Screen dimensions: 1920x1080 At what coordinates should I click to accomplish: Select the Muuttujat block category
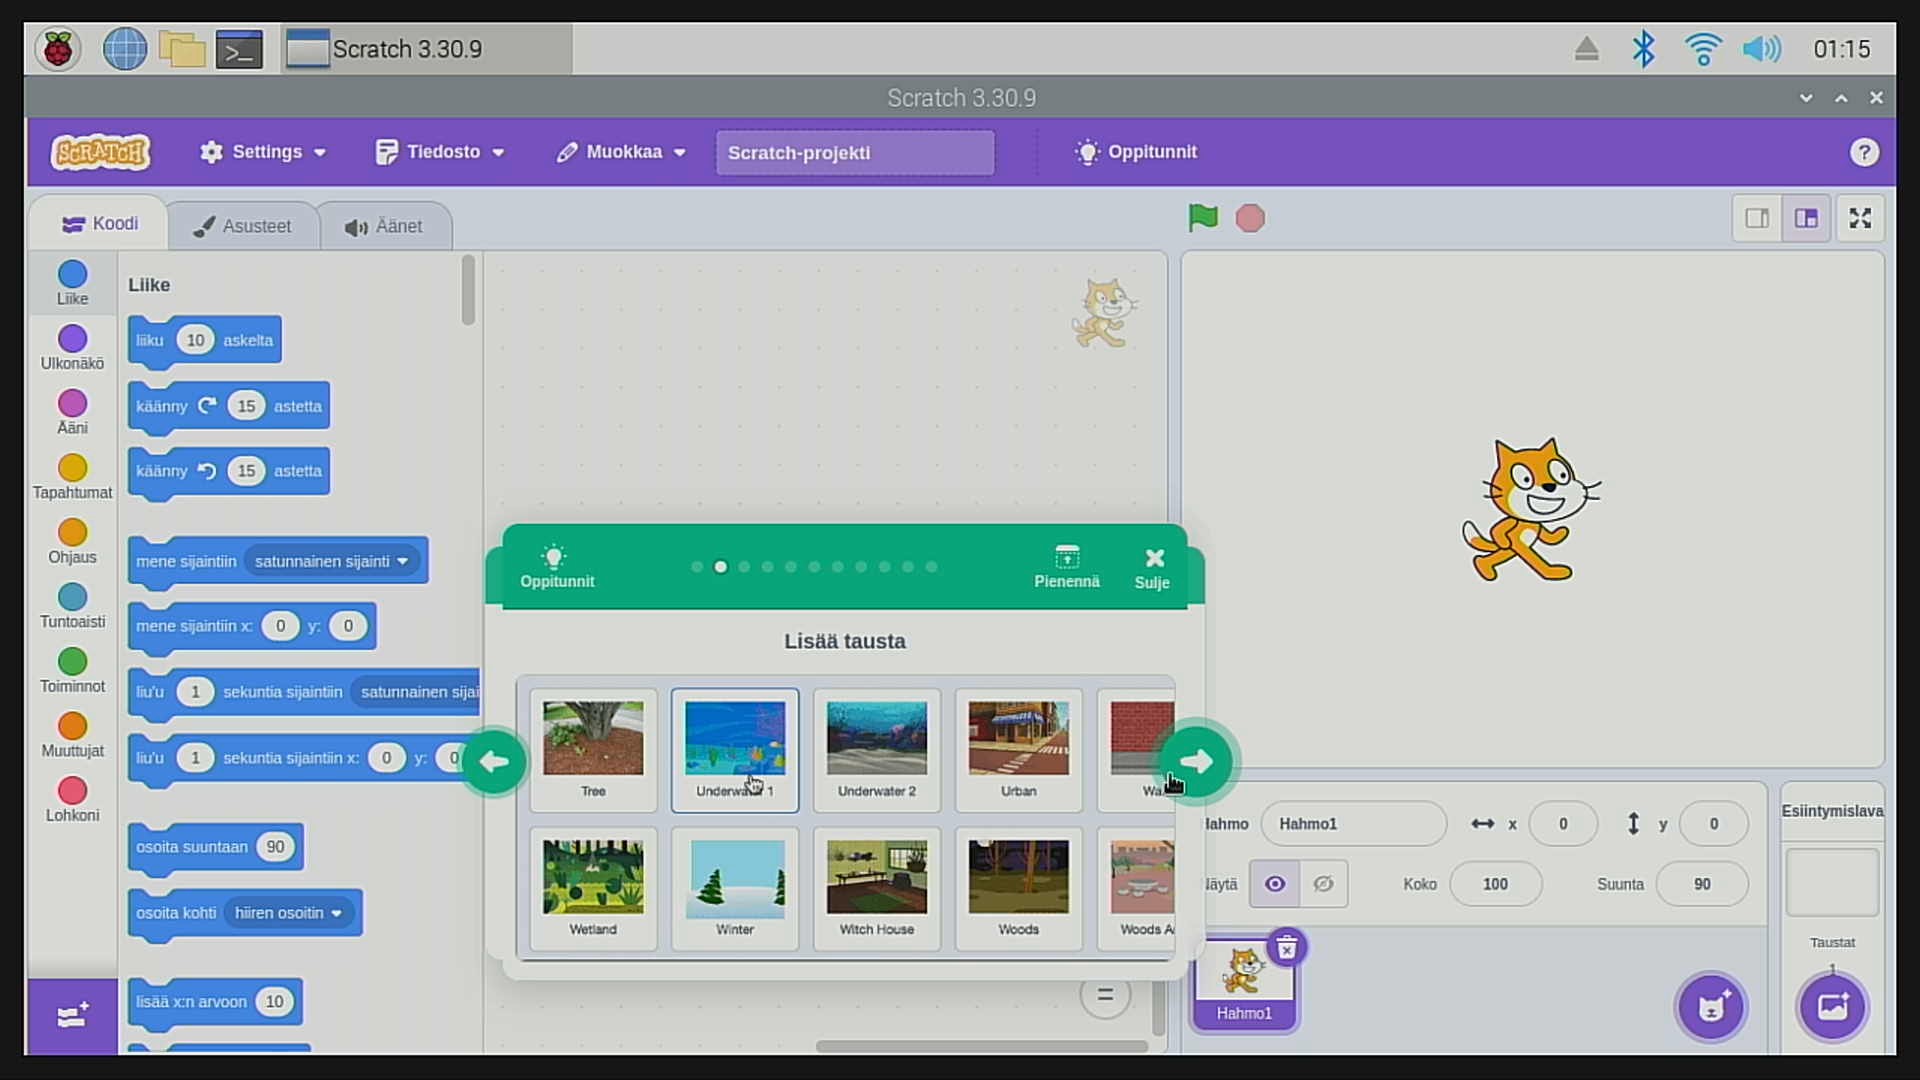[x=72, y=735]
